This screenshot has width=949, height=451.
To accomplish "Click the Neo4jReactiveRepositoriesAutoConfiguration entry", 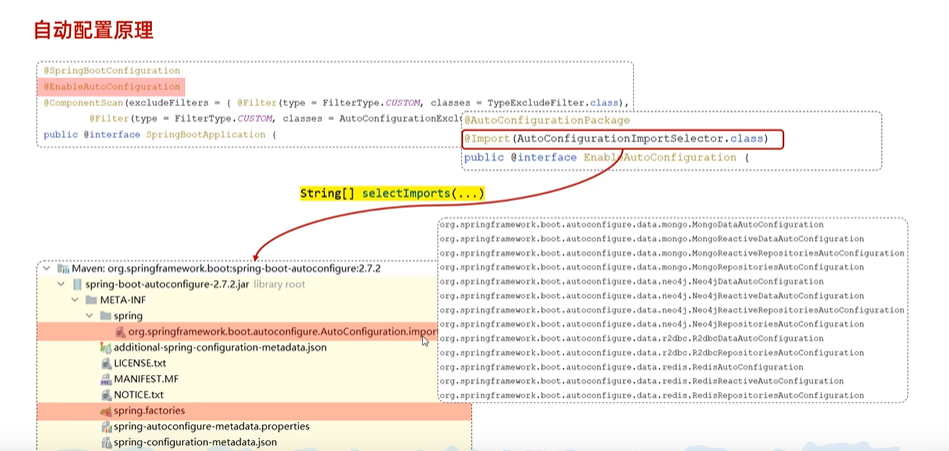I will pos(672,310).
